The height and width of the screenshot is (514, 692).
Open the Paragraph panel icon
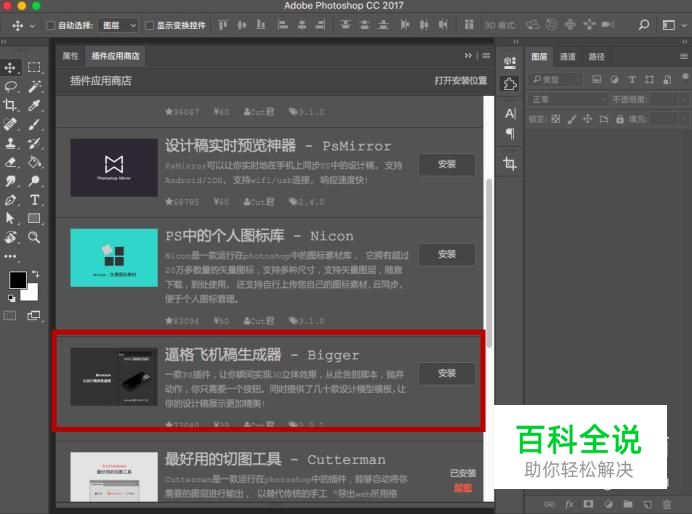[510, 134]
